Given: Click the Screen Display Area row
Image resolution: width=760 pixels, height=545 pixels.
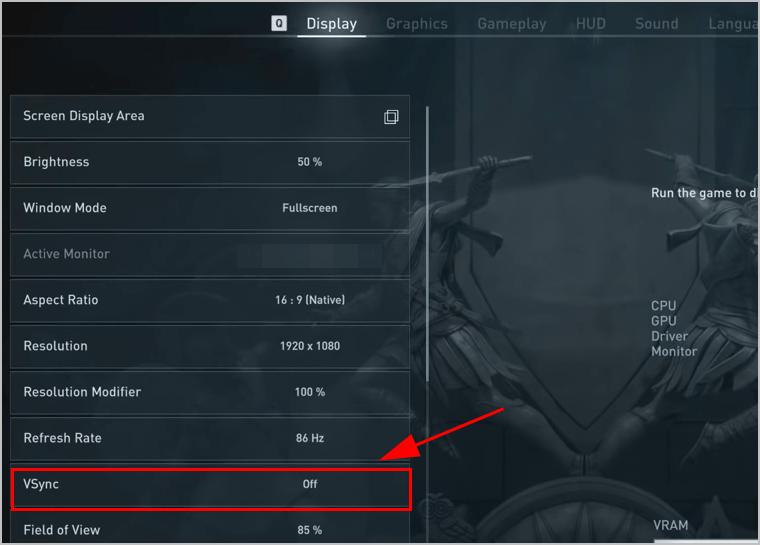Looking at the screenshot, I should pos(210,116).
